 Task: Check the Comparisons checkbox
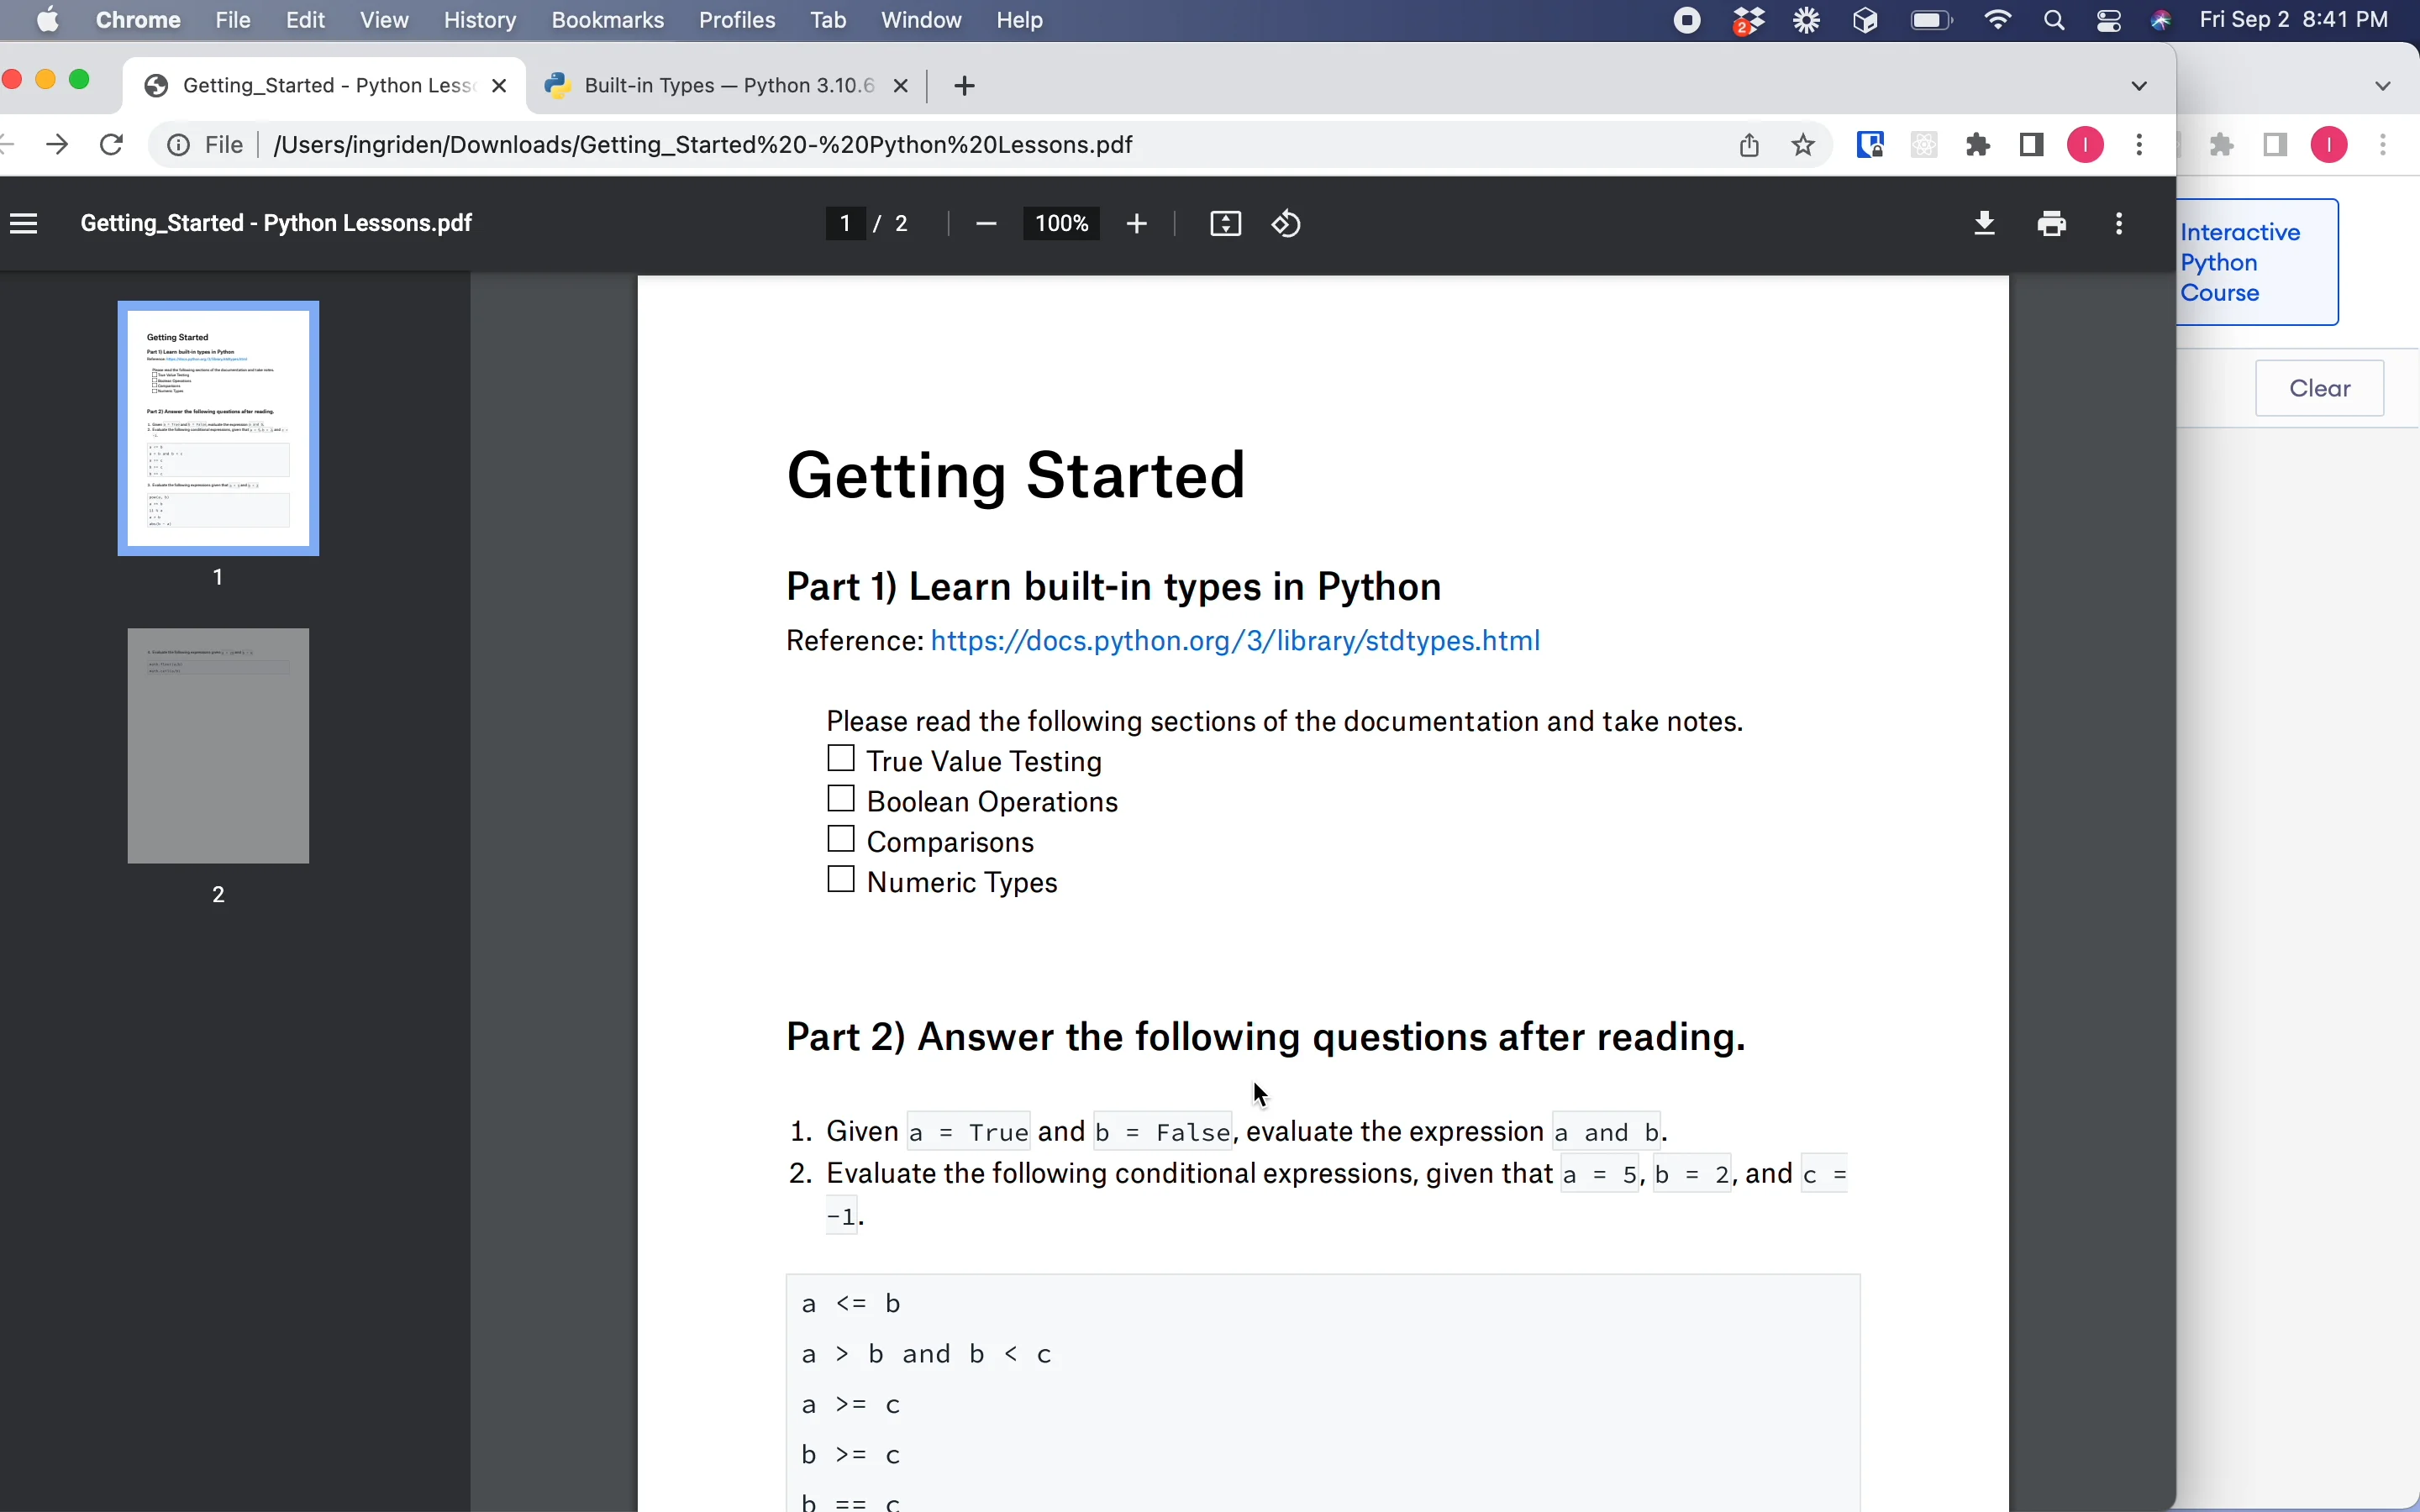pos(842,839)
